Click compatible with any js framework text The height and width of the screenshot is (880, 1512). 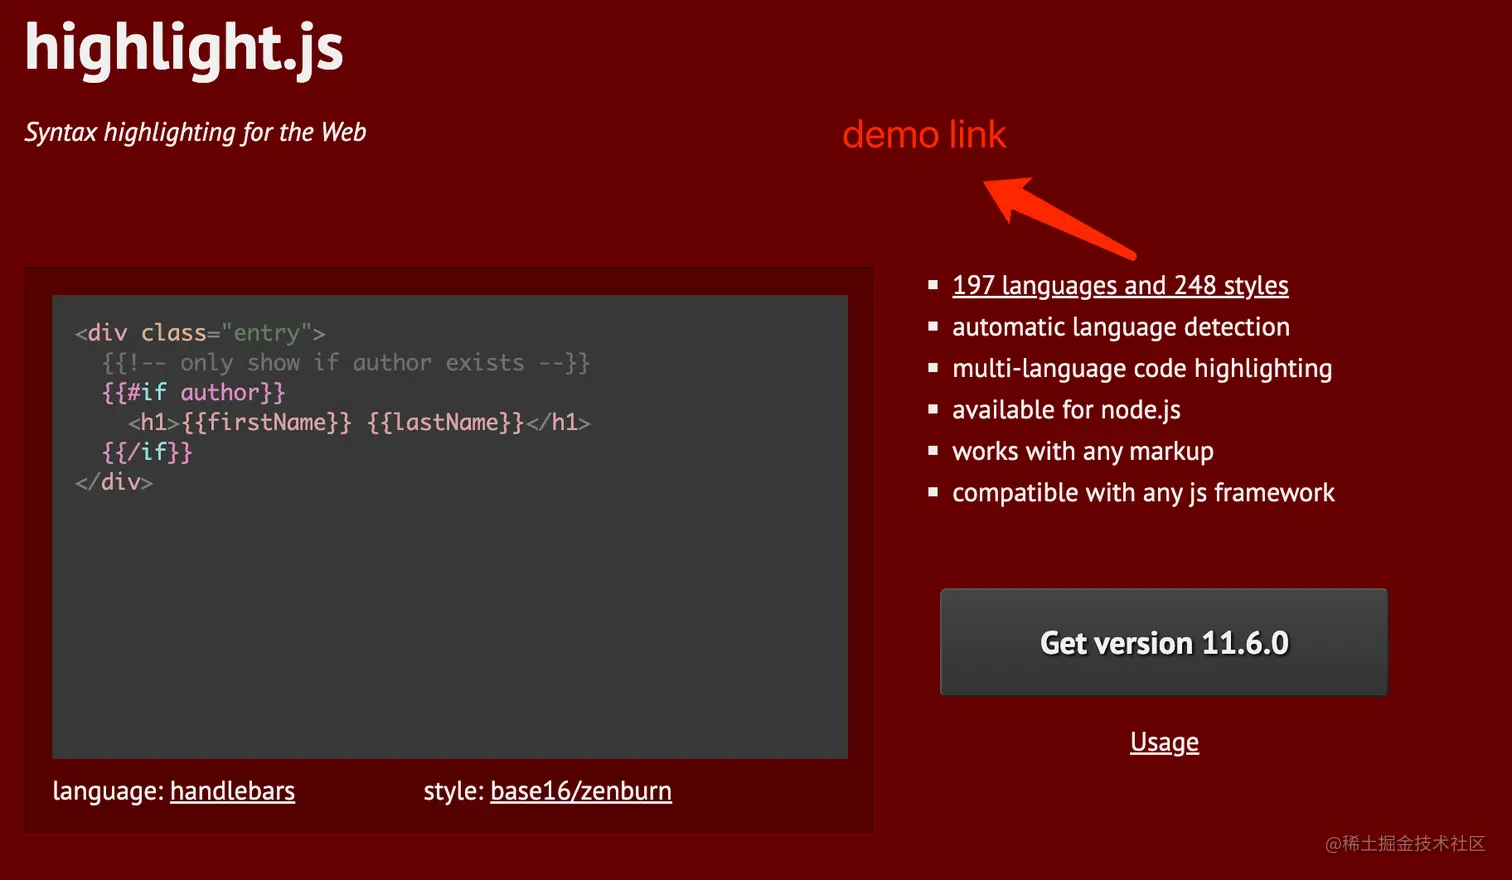click(1143, 493)
